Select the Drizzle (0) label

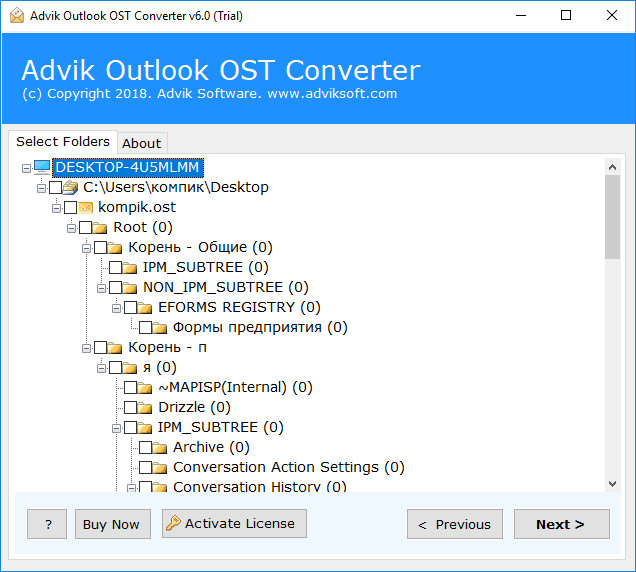tap(194, 407)
